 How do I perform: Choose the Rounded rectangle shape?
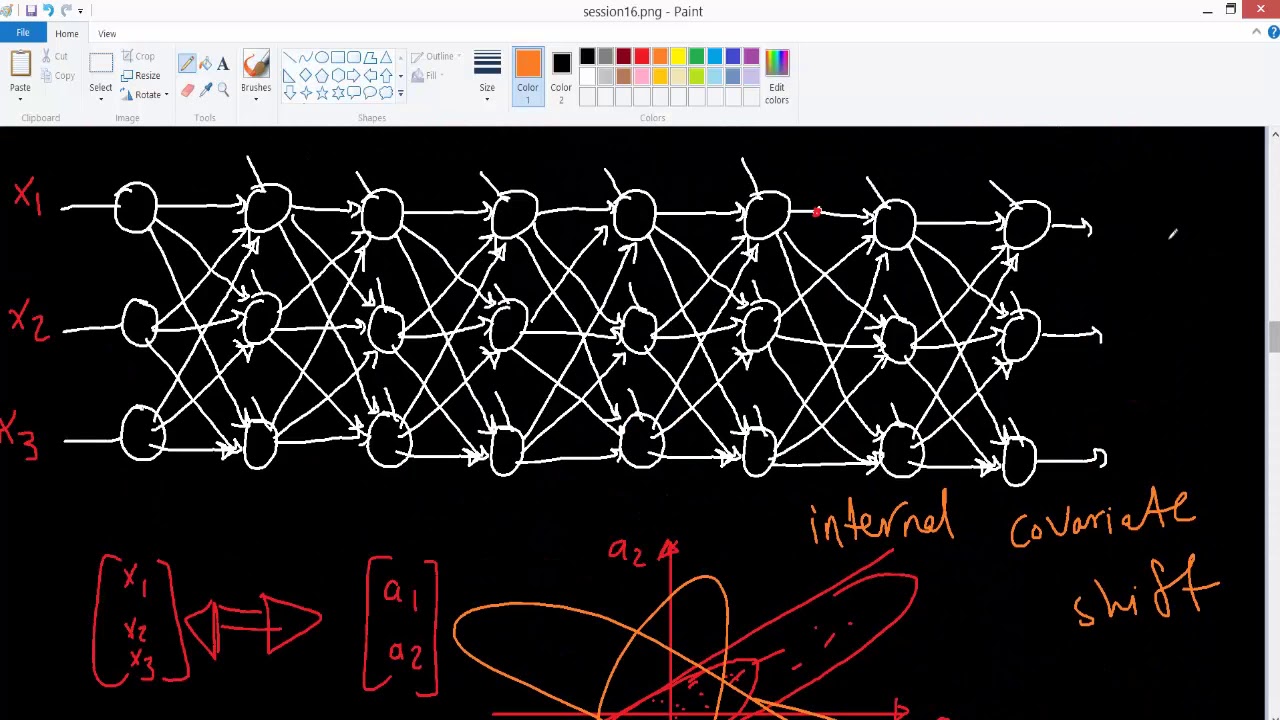point(353,57)
